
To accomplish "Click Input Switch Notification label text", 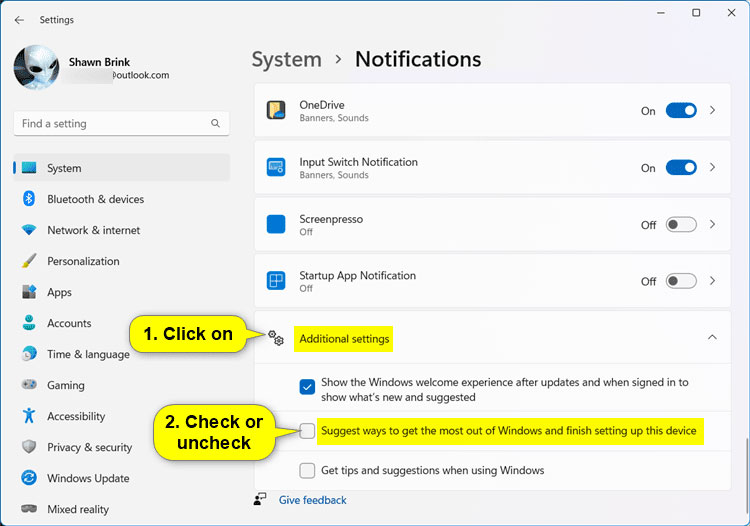I will coord(358,162).
